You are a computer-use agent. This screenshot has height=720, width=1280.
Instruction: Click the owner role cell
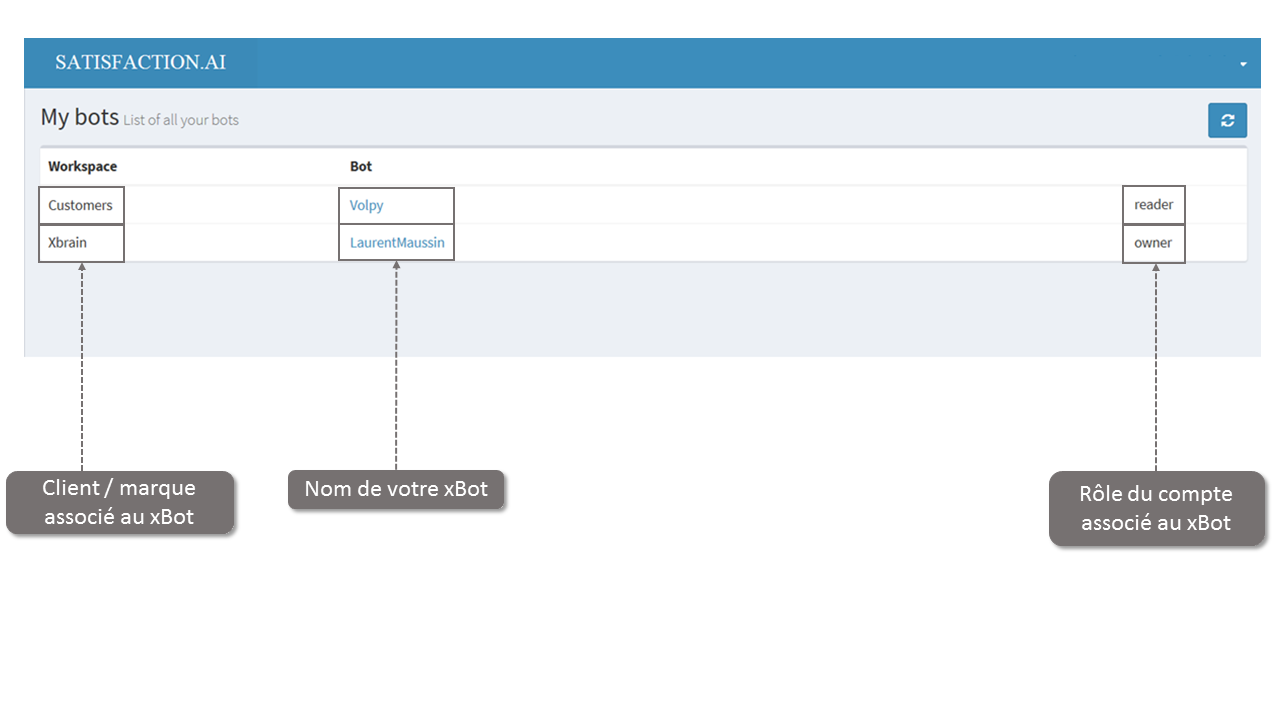point(1153,242)
